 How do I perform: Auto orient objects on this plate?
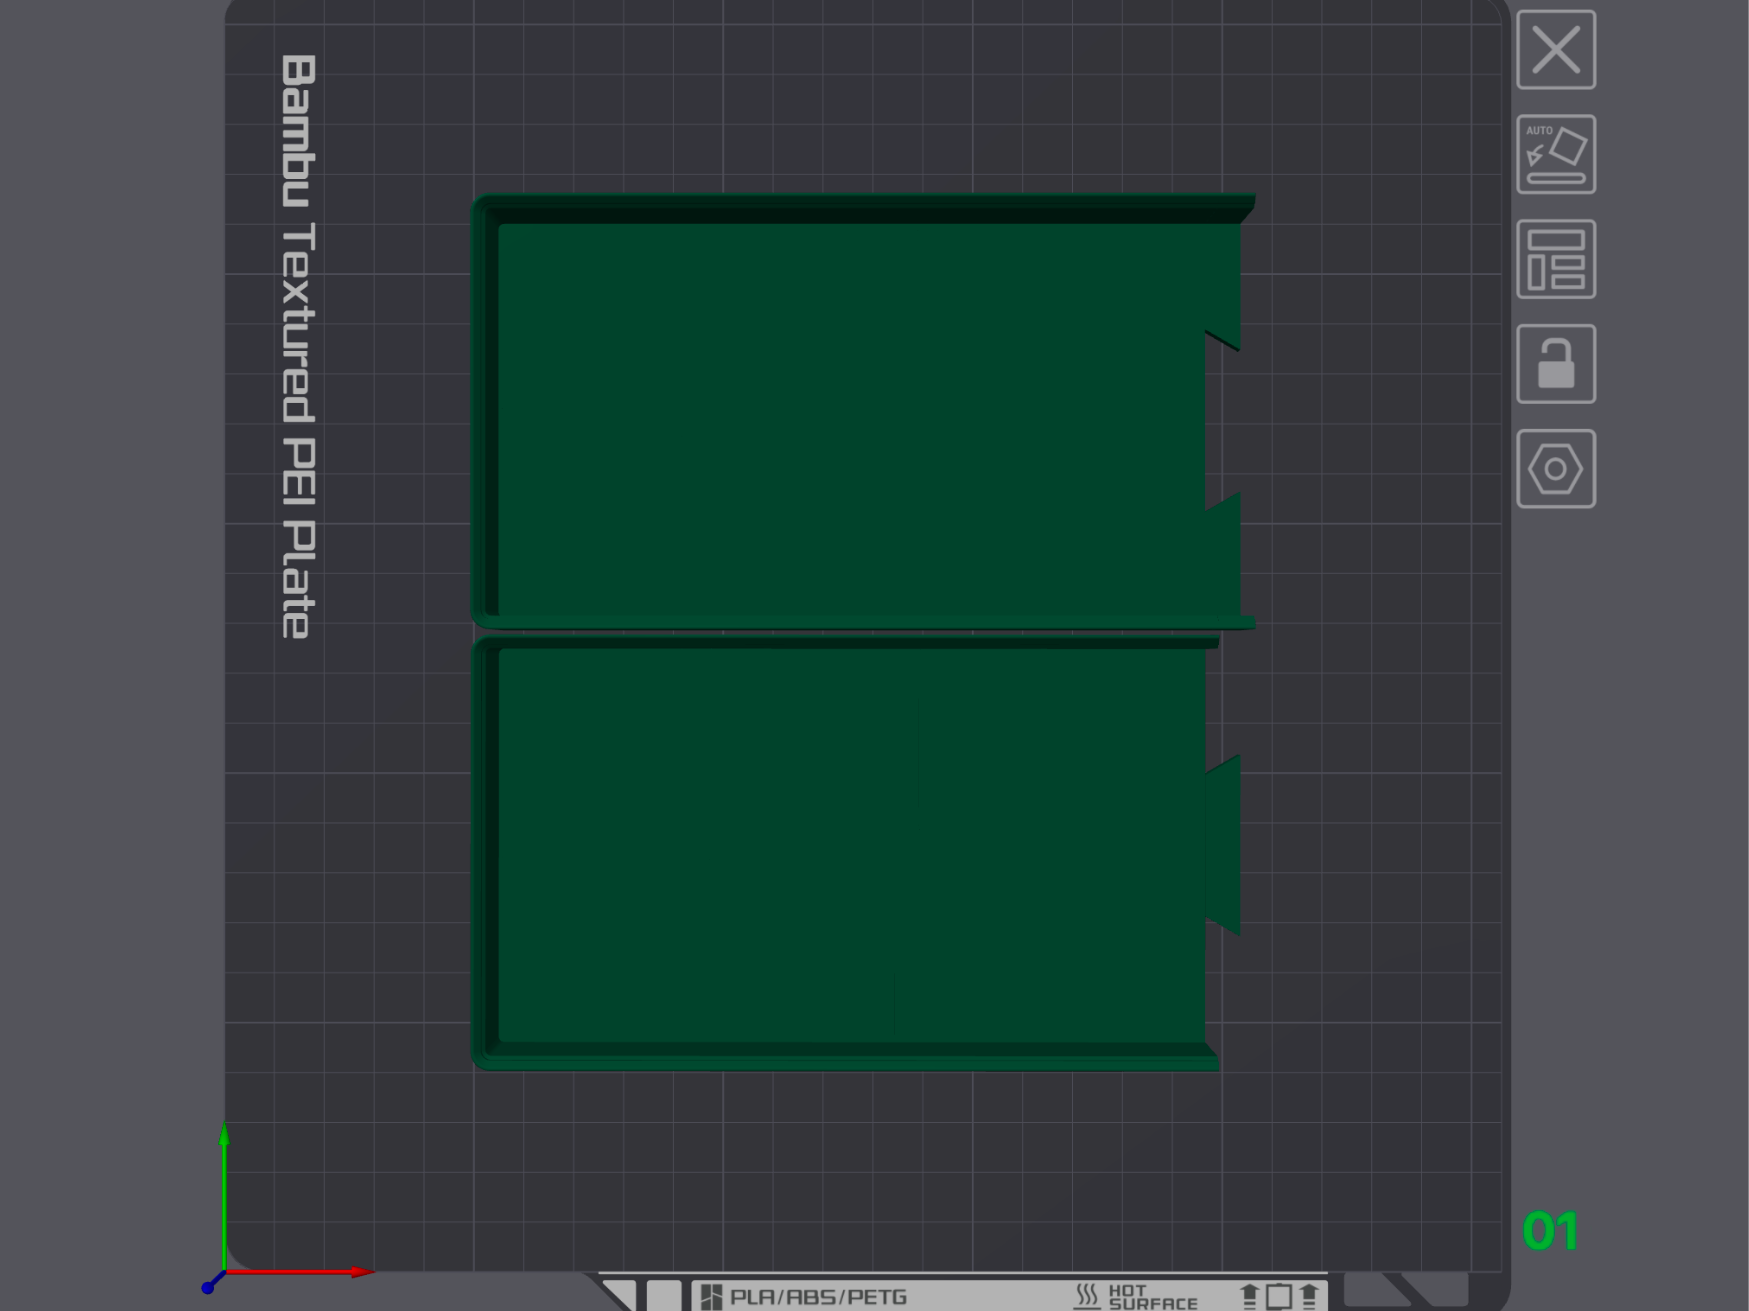click(1556, 155)
